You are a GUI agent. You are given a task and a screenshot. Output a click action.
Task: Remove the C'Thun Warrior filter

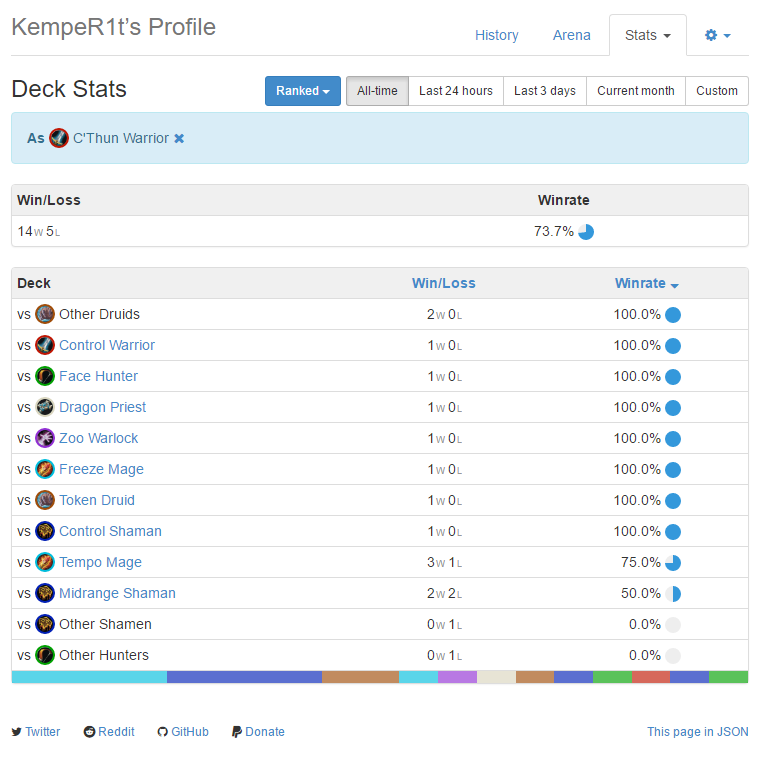[x=179, y=139]
